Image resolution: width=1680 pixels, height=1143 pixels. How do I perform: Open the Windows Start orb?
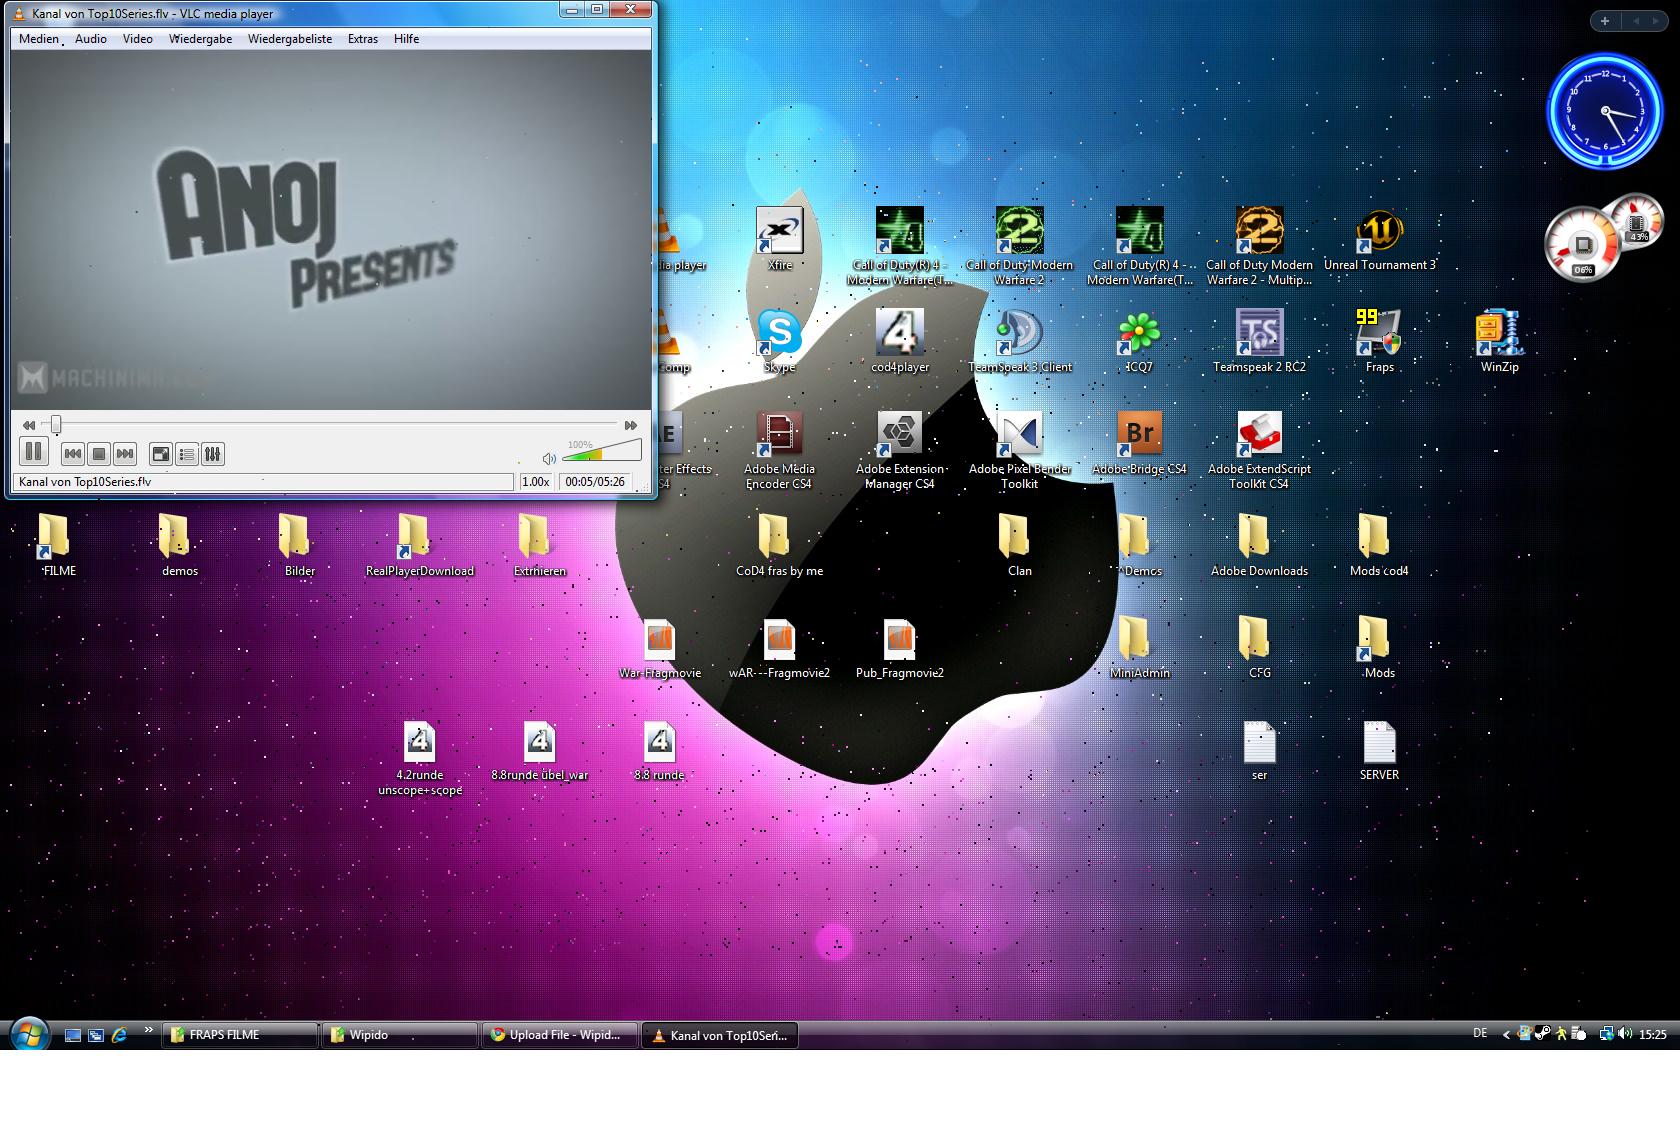28,1034
